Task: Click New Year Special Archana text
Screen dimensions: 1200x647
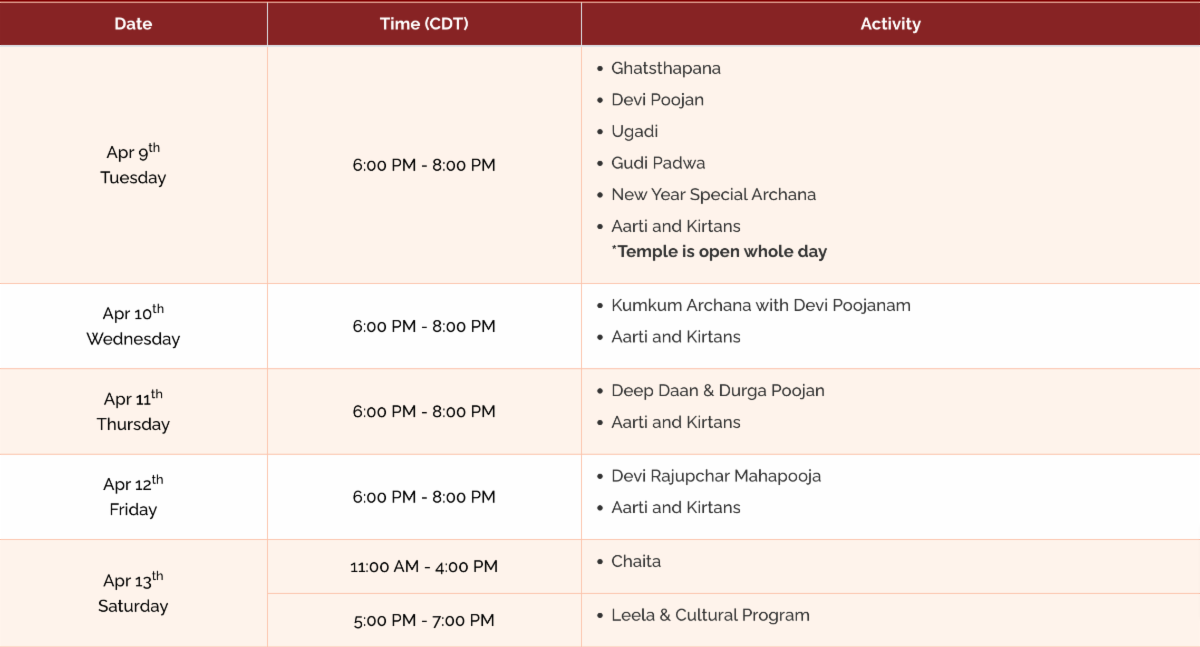Action: [713, 194]
